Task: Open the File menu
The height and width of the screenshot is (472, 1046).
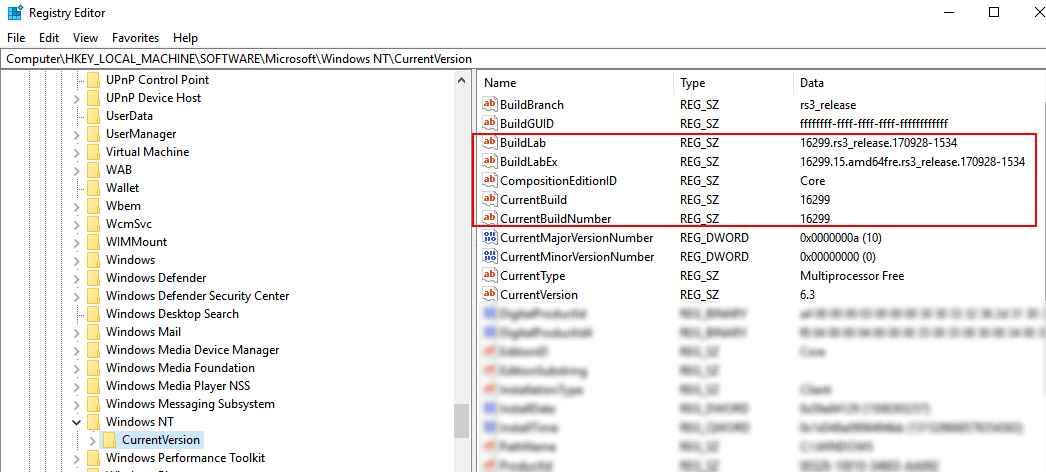Action: coord(16,38)
